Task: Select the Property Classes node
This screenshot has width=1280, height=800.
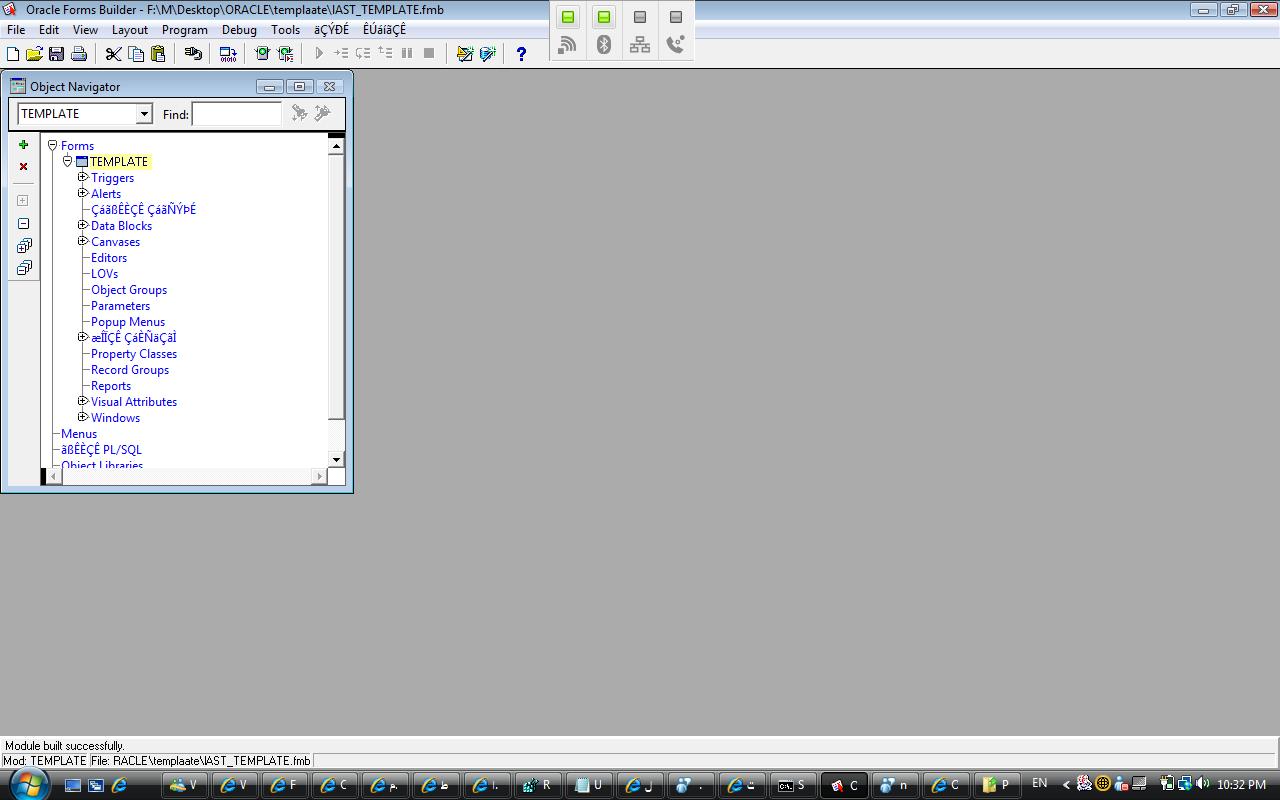Action: [133, 354]
